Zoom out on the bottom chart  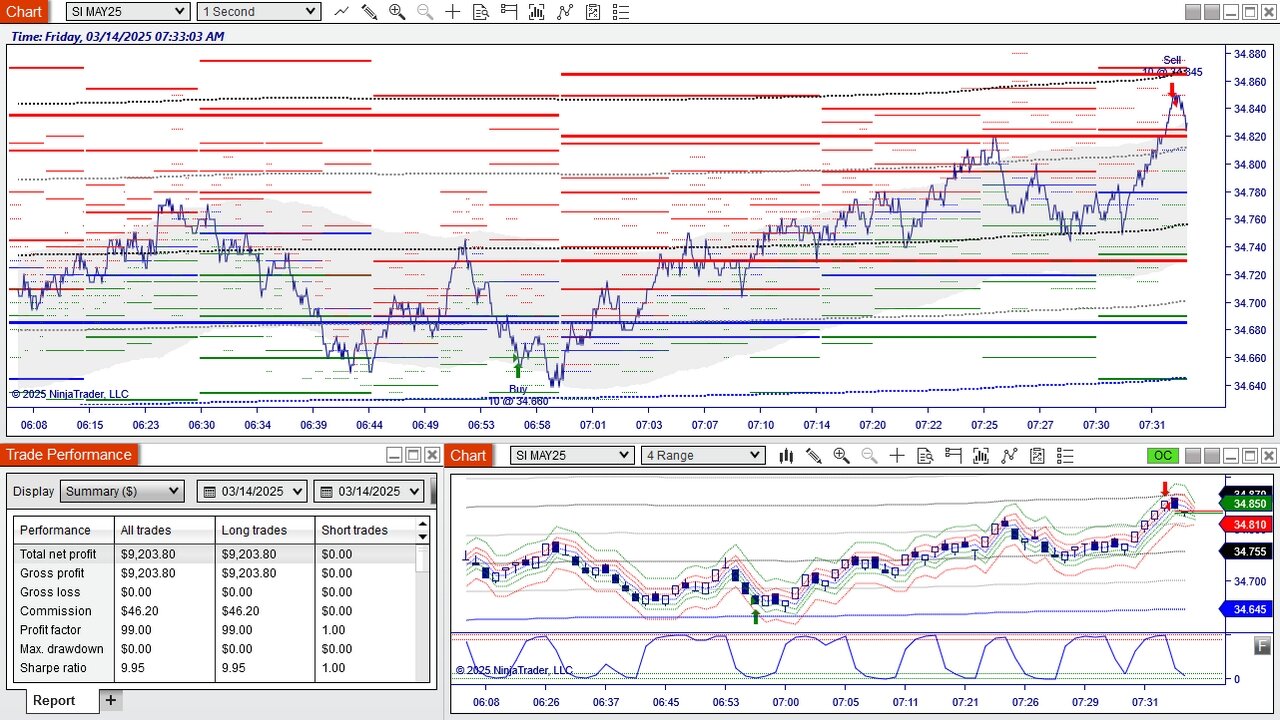pyautogui.click(x=869, y=455)
